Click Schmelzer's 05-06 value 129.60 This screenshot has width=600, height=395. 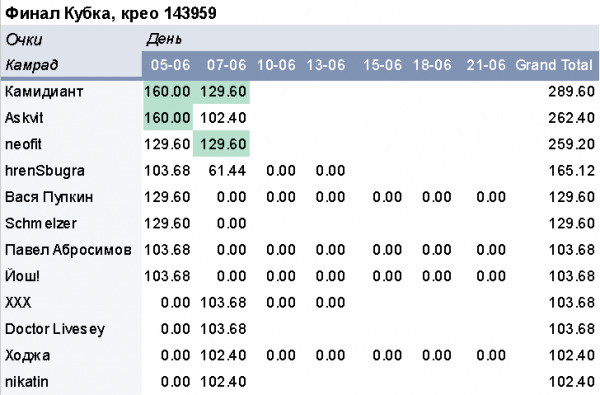(167, 224)
